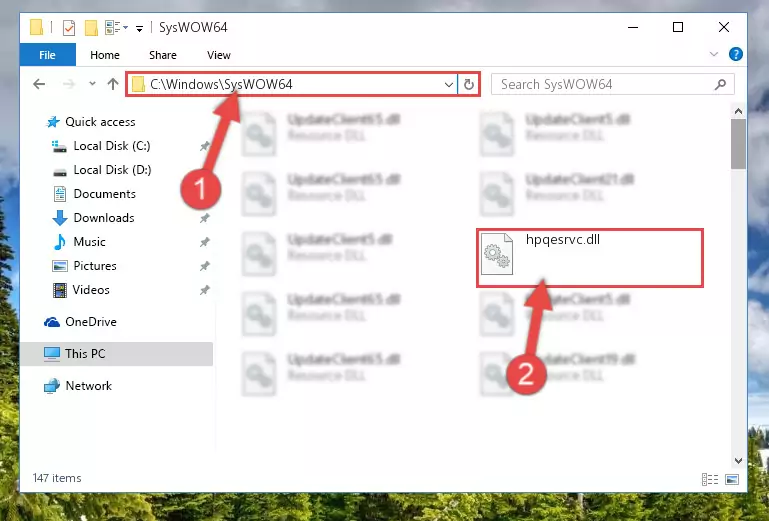Image resolution: width=769 pixels, height=521 pixels.
Task: Open the File tab
Action: (48, 55)
